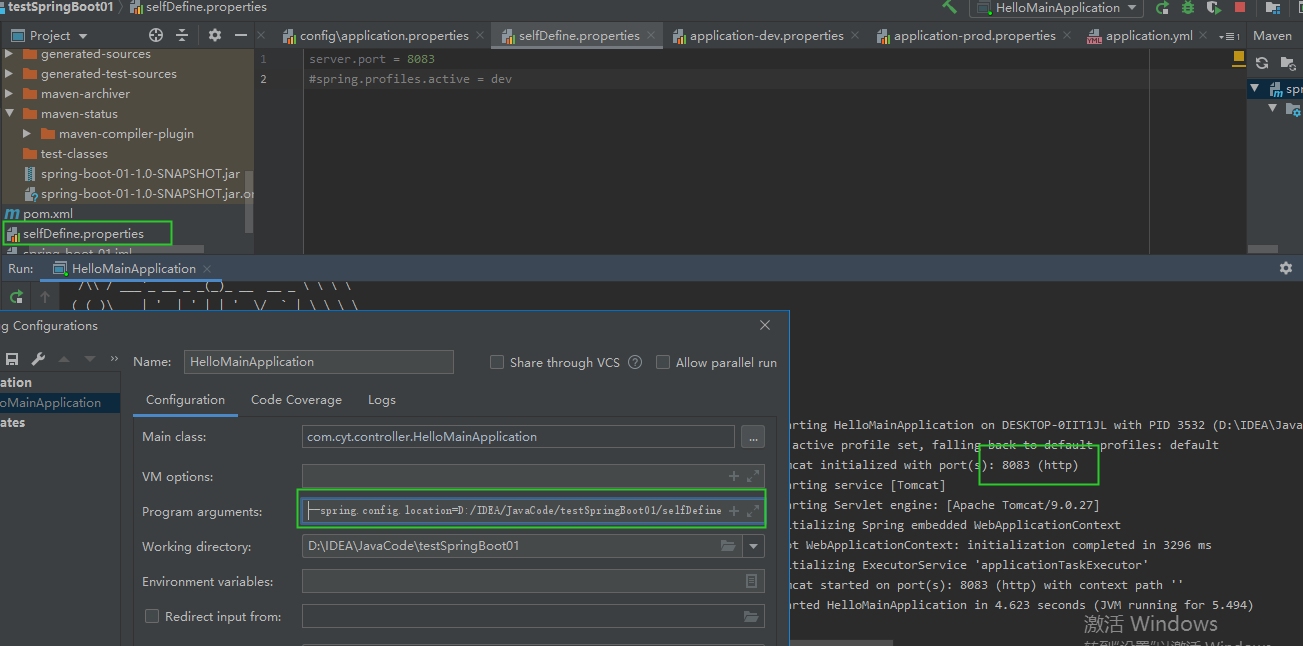
Task: Open Project panel settings gear
Action: [x=214, y=35]
